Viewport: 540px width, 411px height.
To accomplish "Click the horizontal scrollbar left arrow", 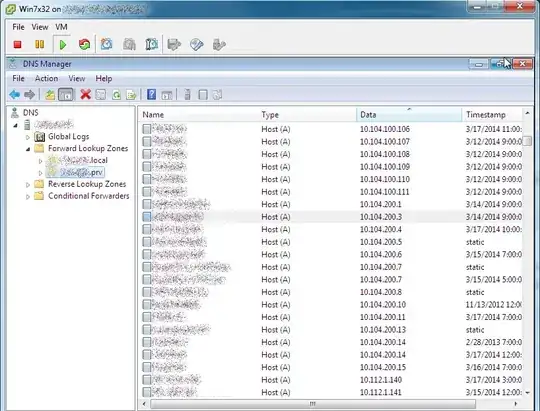I will coord(144,404).
